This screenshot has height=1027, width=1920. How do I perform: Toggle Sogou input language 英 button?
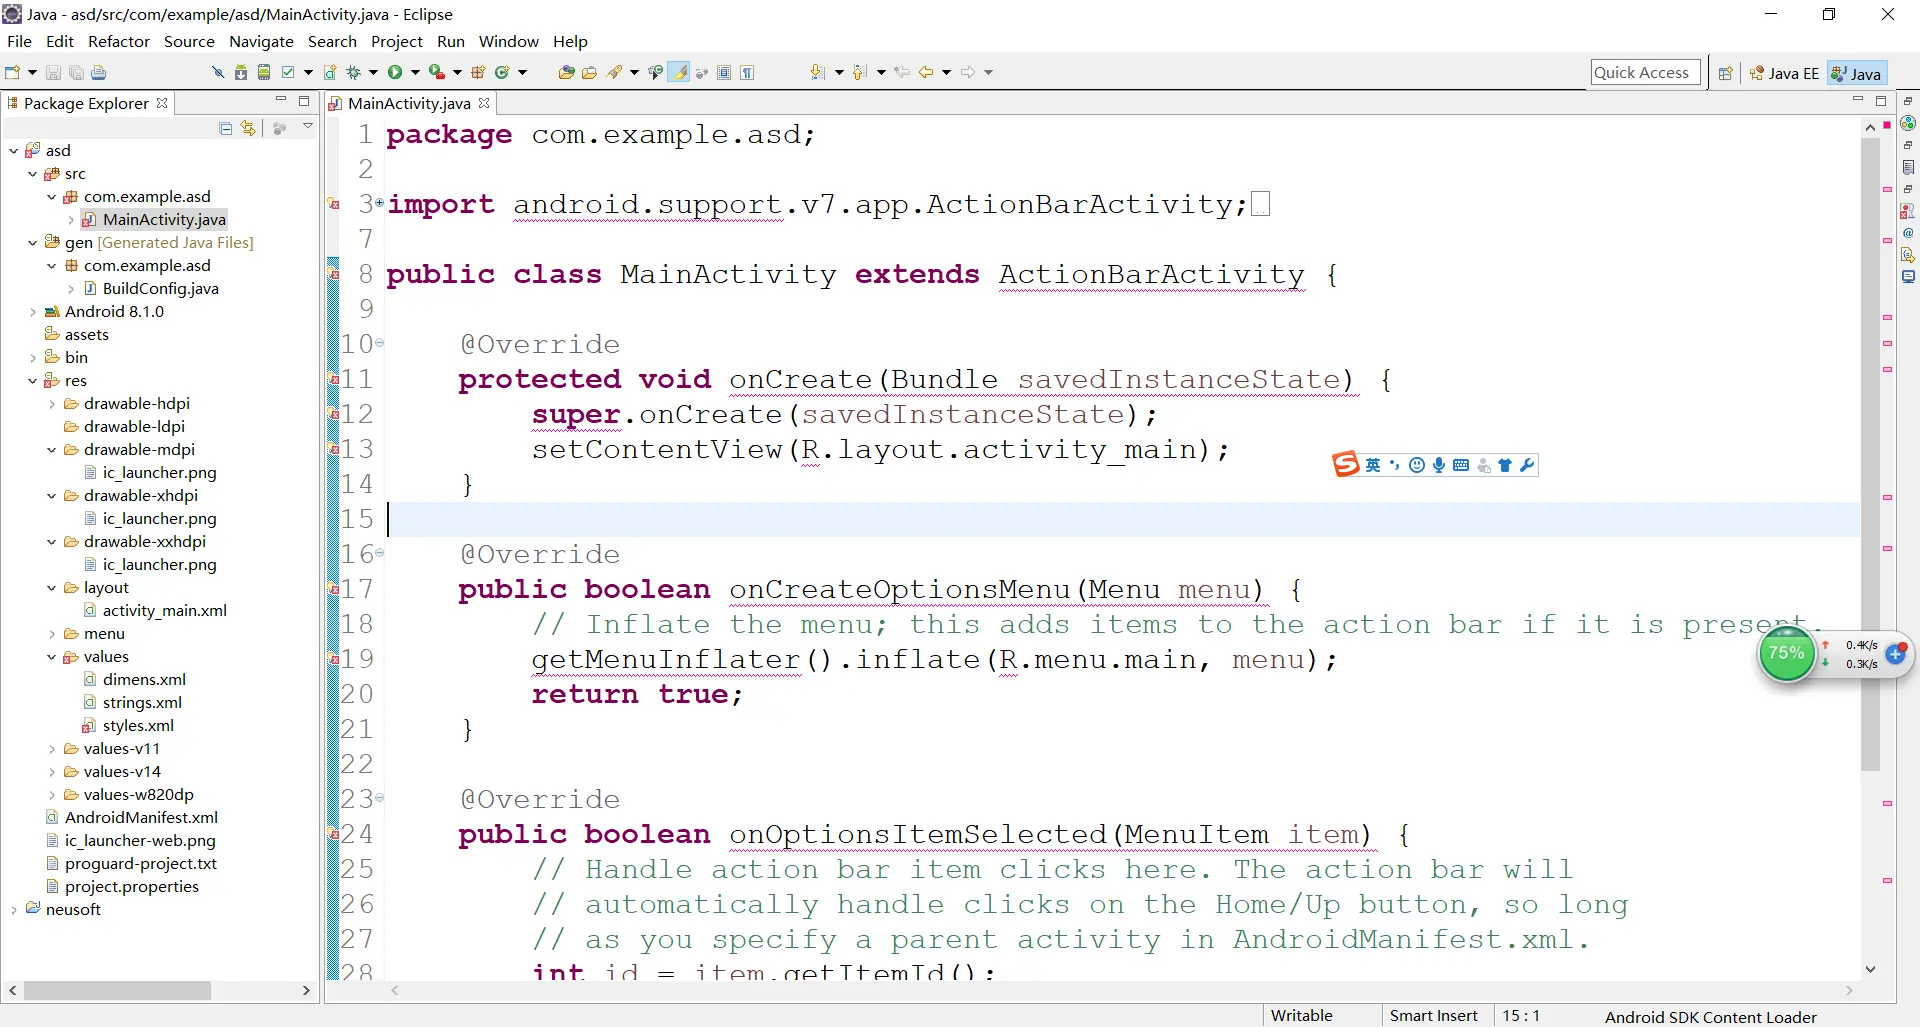[x=1373, y=465]
